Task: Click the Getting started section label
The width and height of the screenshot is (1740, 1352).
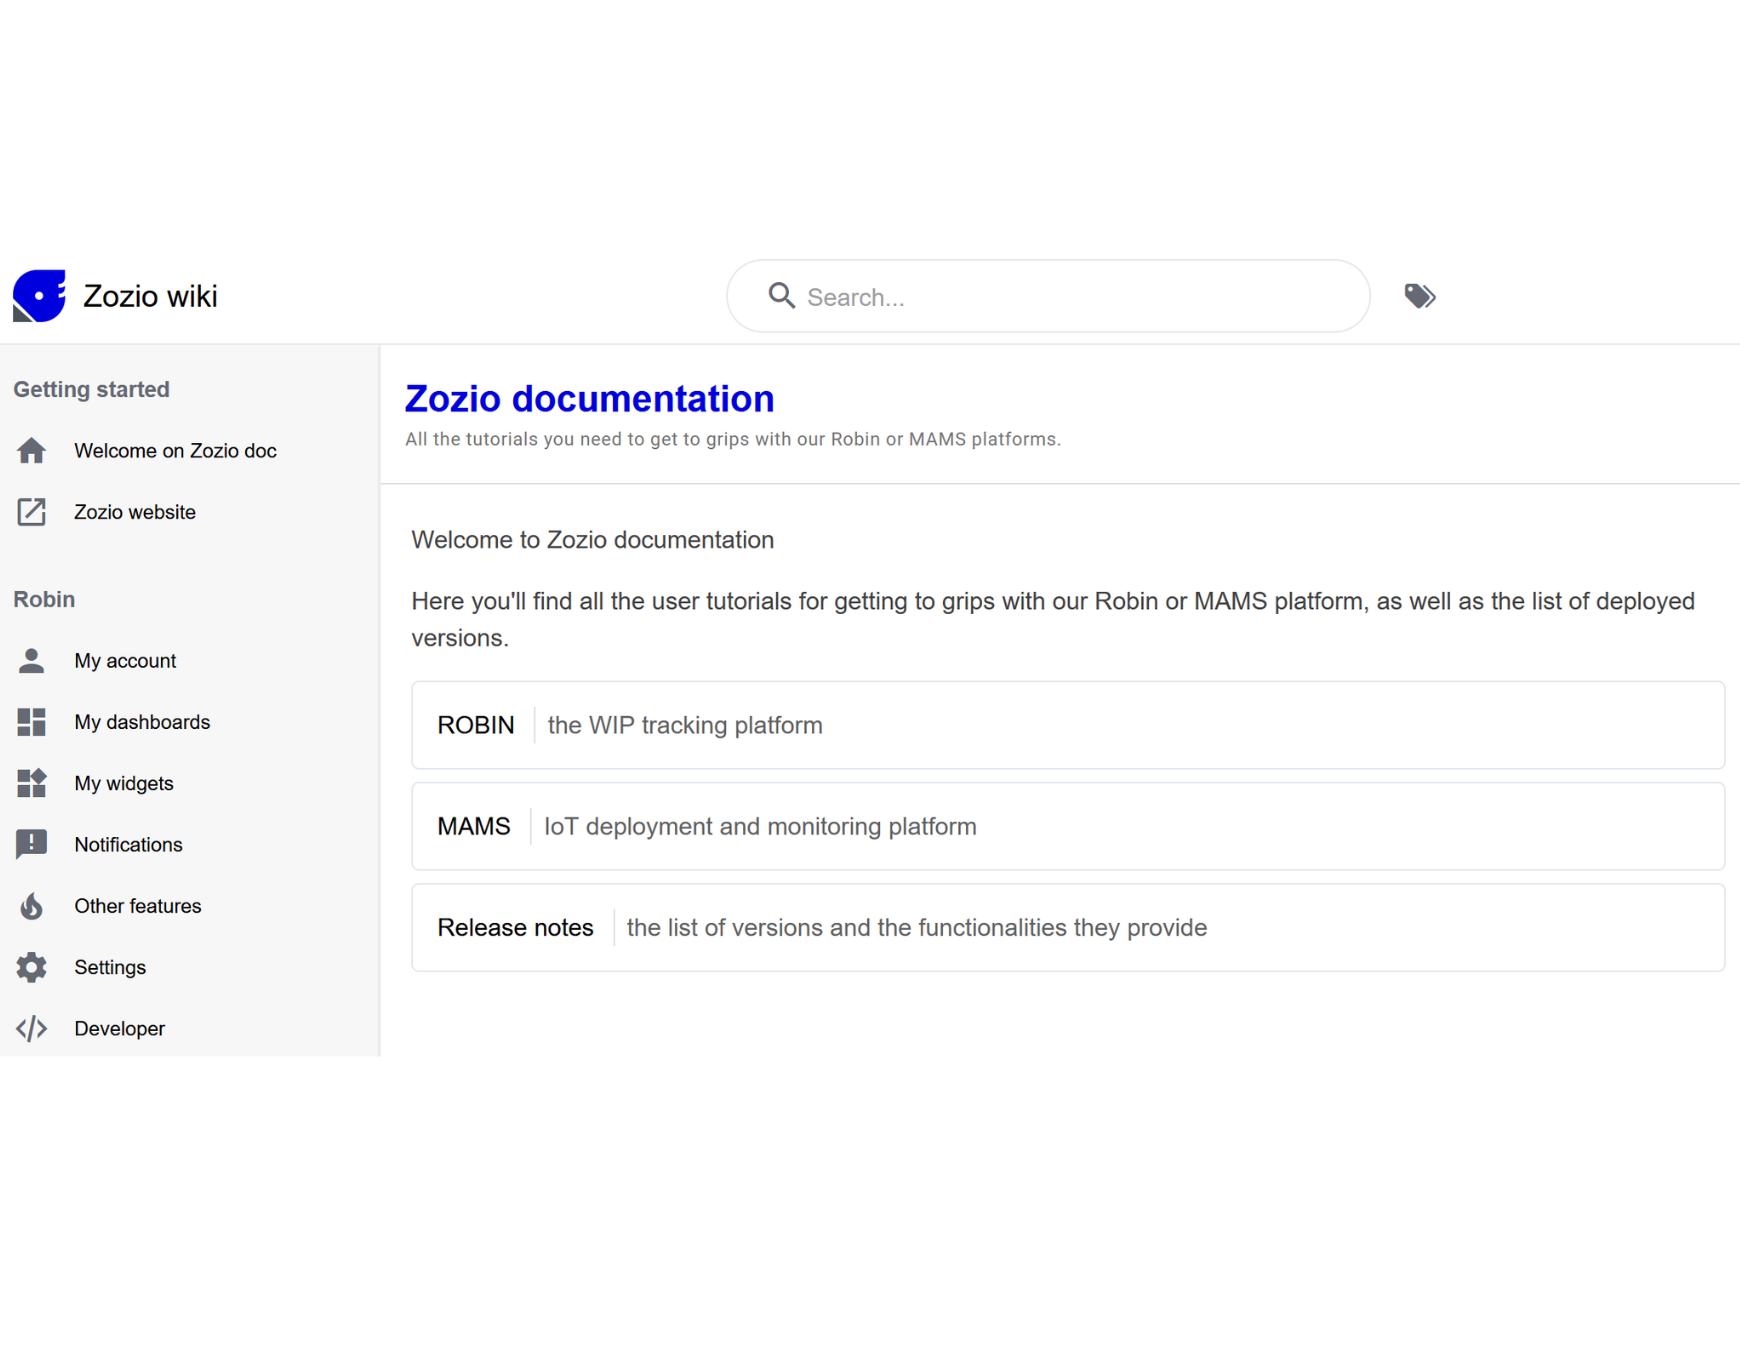Action: click(91, 389)
